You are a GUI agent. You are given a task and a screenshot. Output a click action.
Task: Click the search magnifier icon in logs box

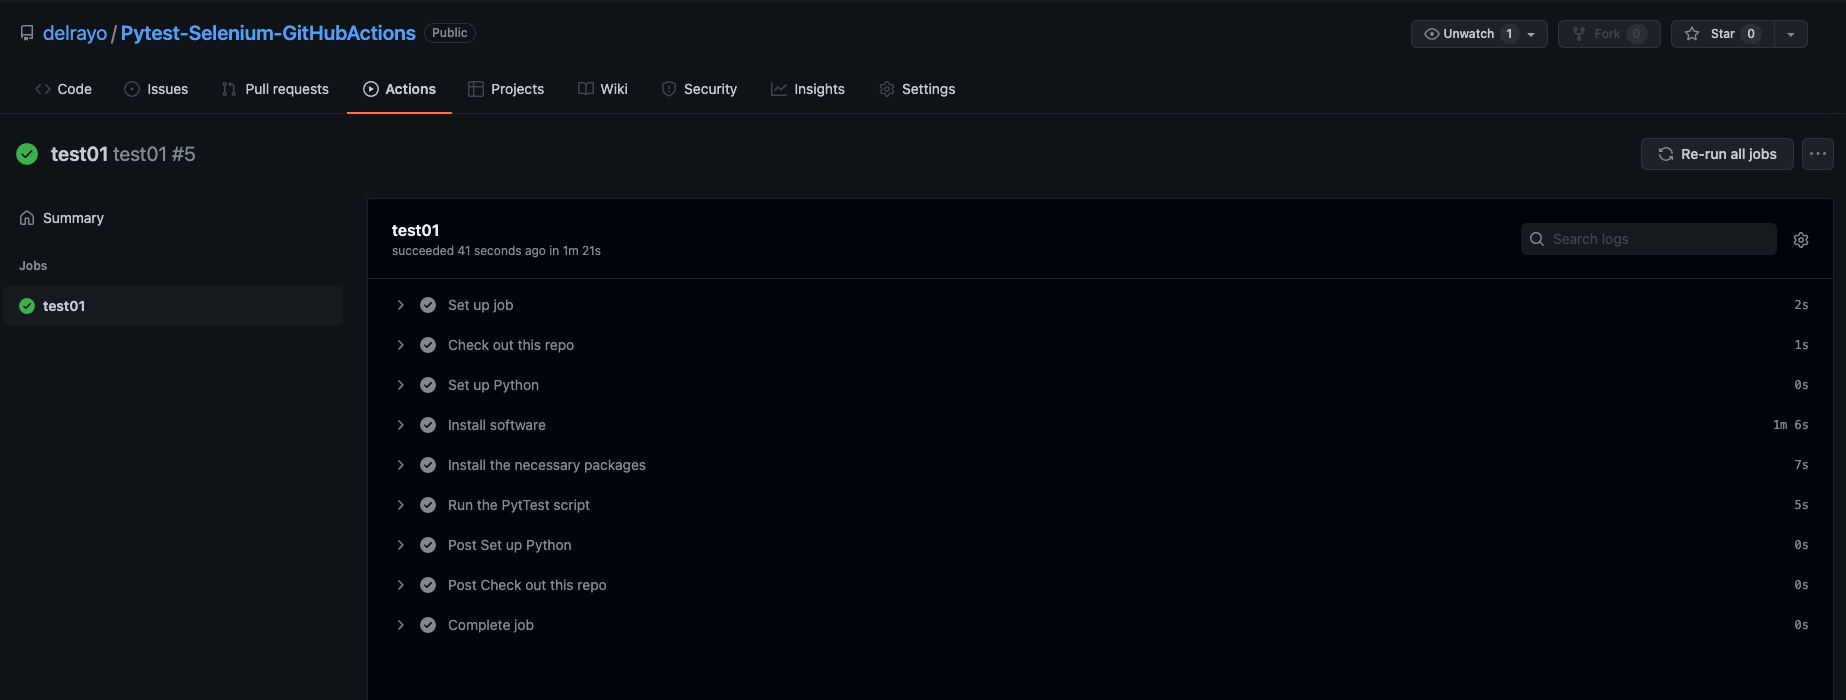click(x=1537, y=239)
